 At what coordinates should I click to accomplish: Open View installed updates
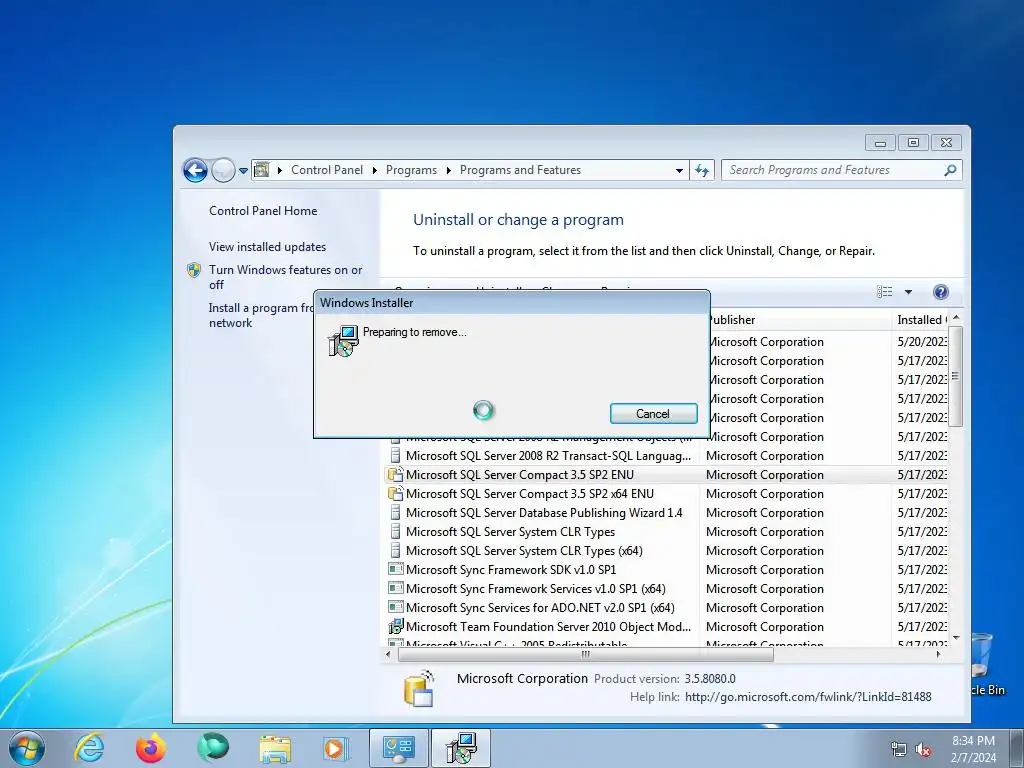[x=267, y=247]
